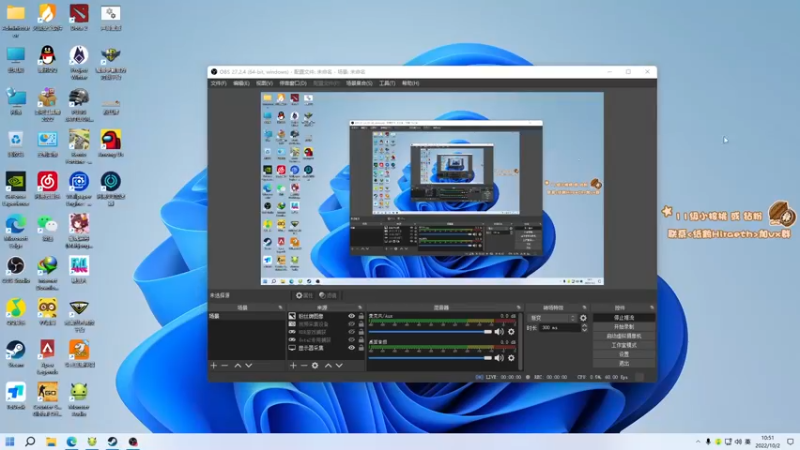Pop out the 来源 dock panel
This screenshot has height=450, width=800.
(x=360, y=308)
